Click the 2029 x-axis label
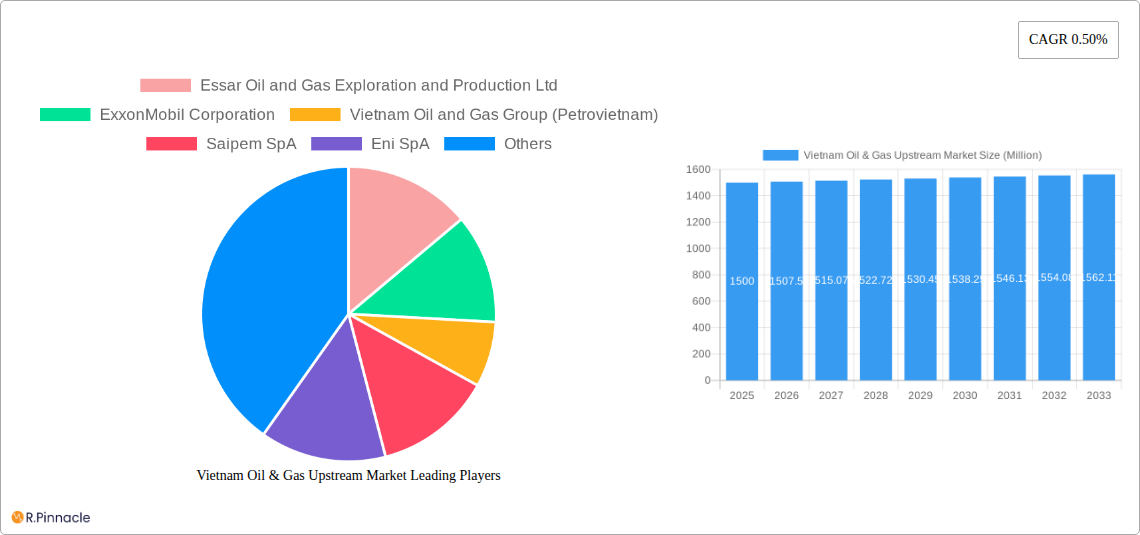The image size is (1140, 535). click(x=920, y=395)
